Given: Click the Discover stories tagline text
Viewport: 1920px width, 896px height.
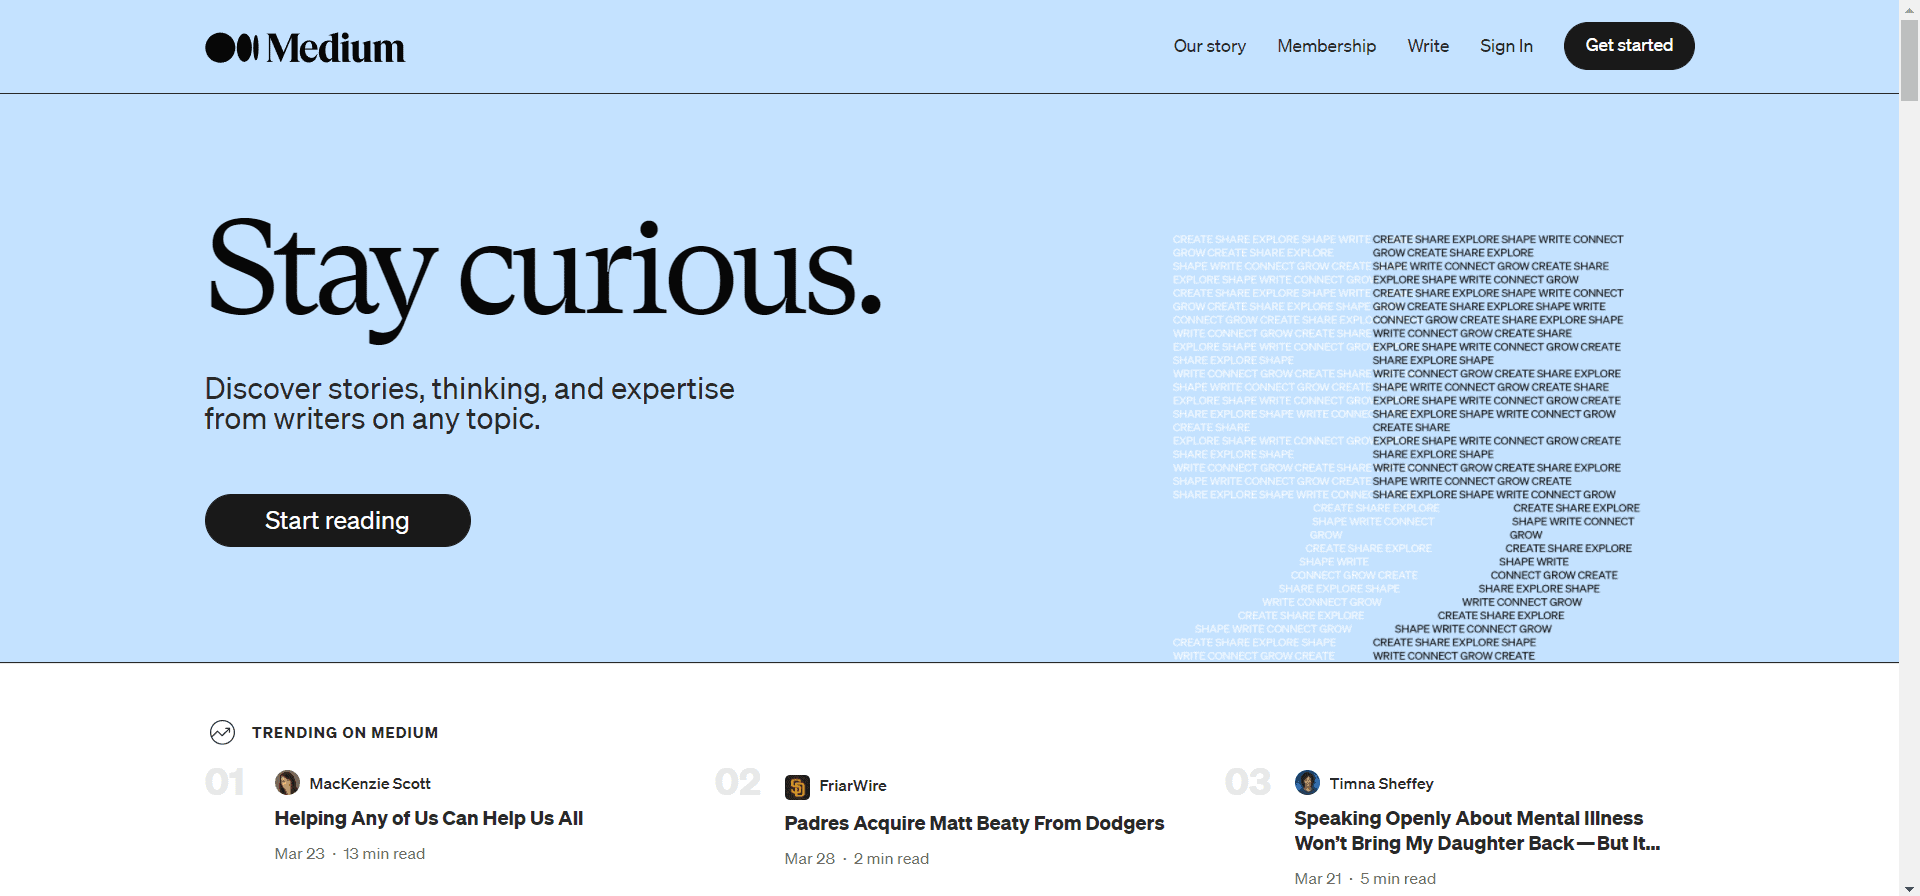Looking at the screenshot, I should point(470,404).
